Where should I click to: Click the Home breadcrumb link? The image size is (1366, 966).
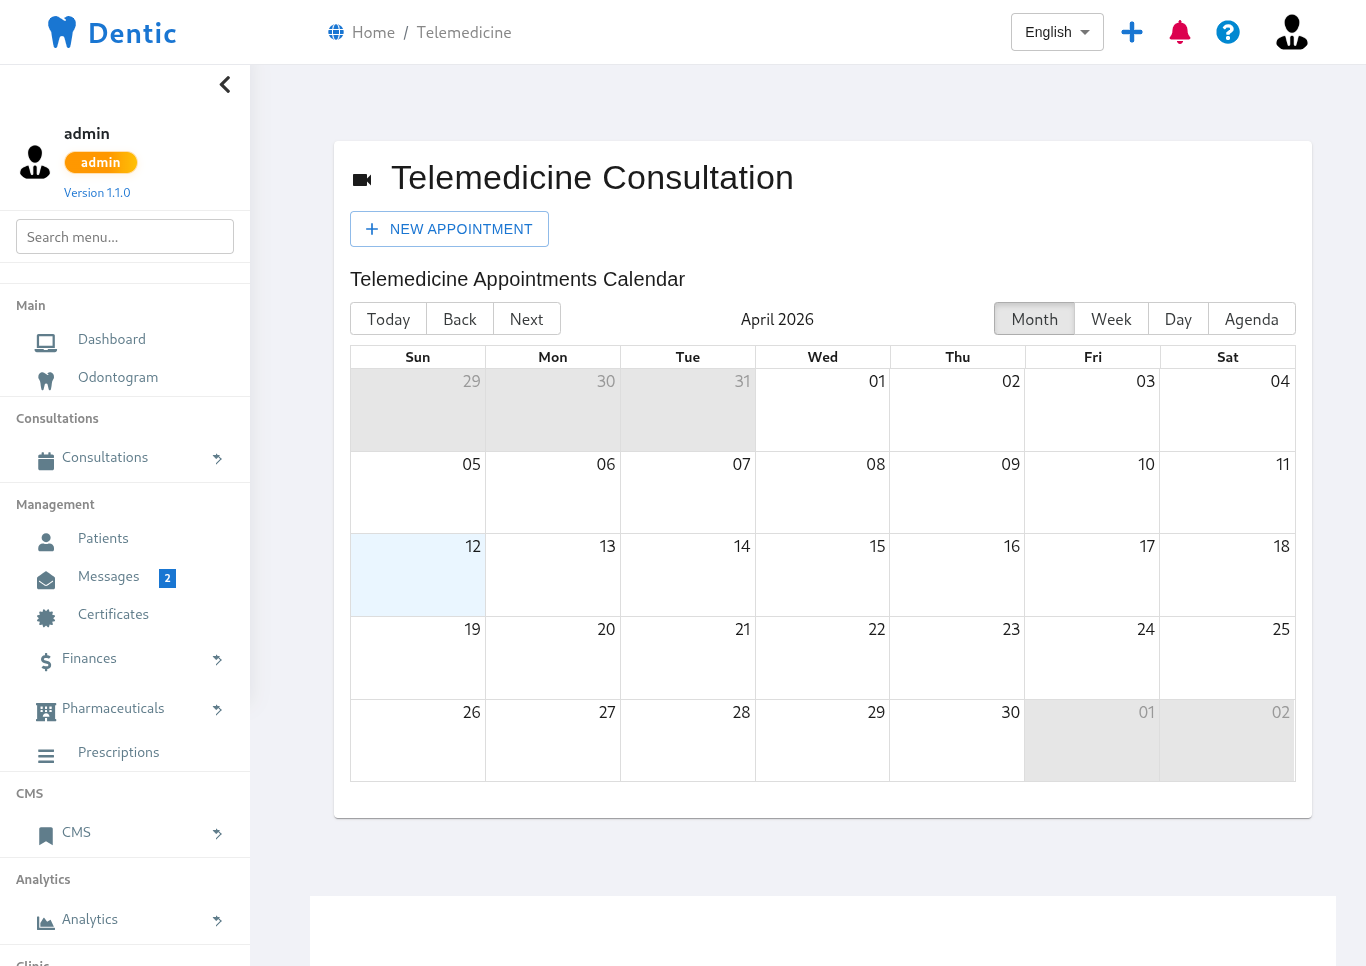tap(373, 32)
